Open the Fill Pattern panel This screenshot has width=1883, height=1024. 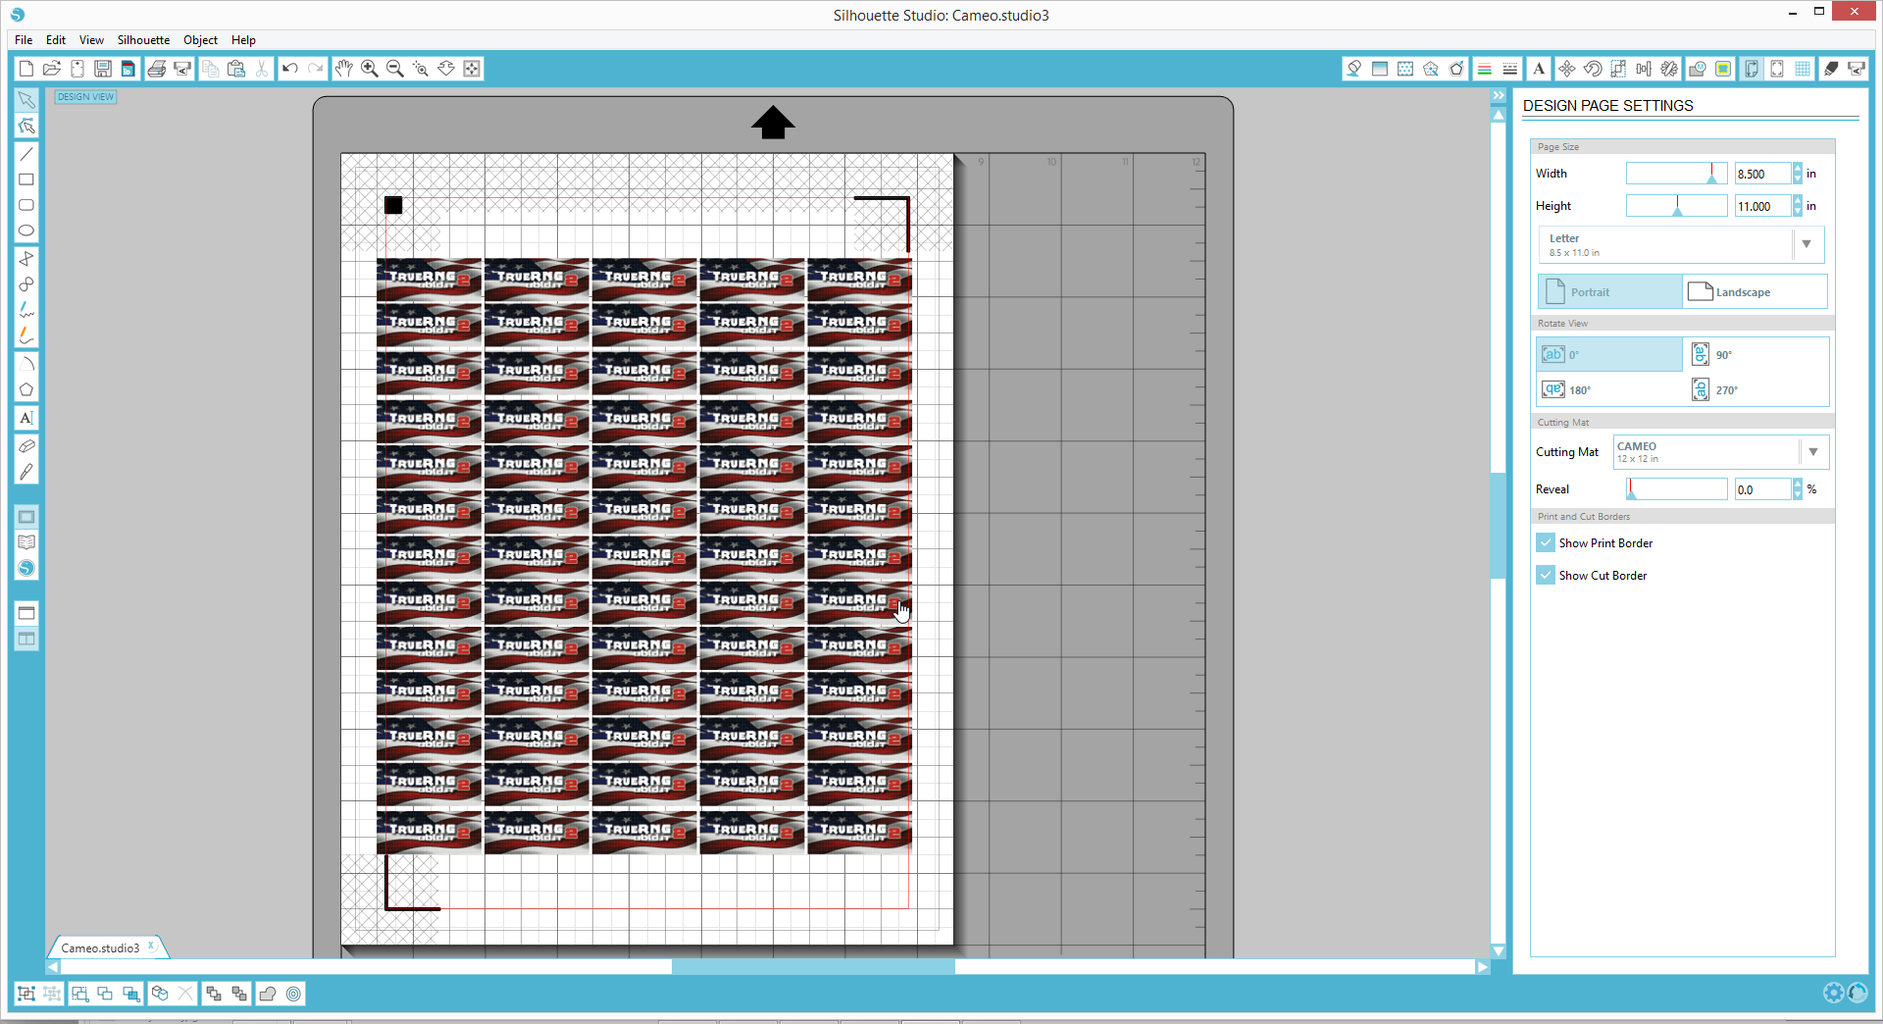tap(1405, 68)
